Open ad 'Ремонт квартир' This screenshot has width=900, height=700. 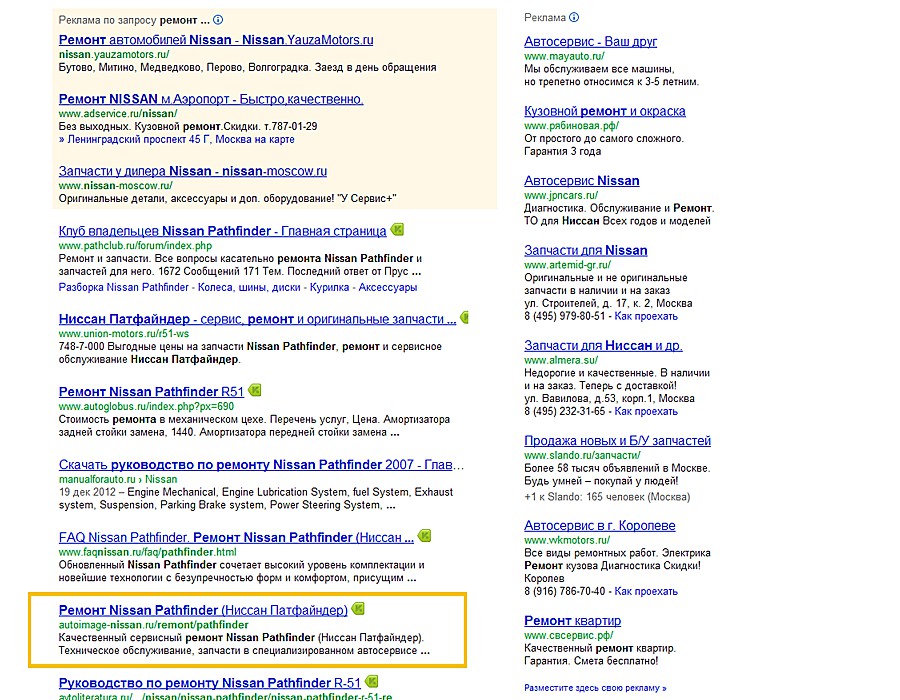tap(572, 621)
